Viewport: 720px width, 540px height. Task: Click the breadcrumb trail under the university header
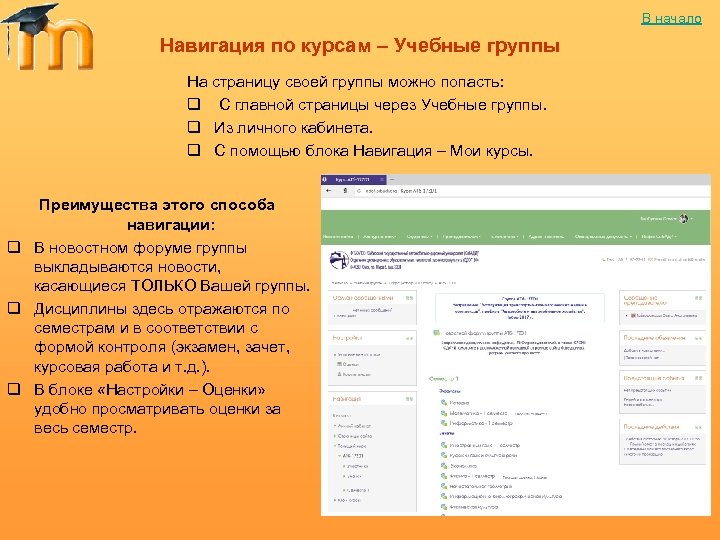click(x=394, y=282)
